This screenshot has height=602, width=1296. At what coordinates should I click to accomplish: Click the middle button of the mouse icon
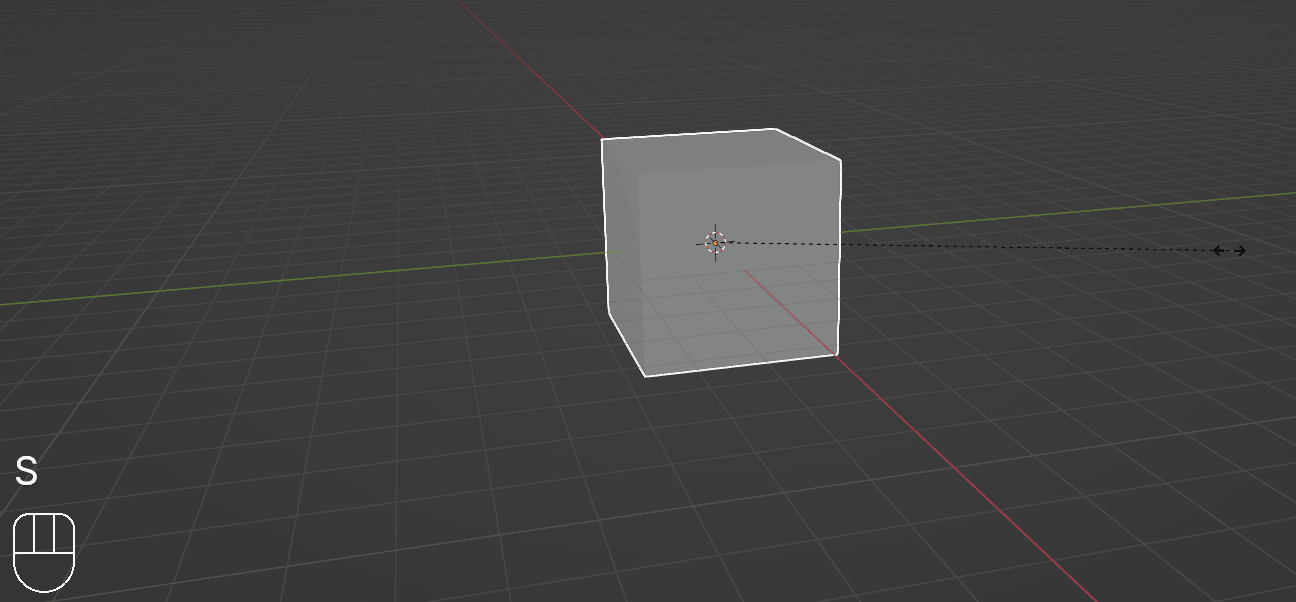pos(43,533)
